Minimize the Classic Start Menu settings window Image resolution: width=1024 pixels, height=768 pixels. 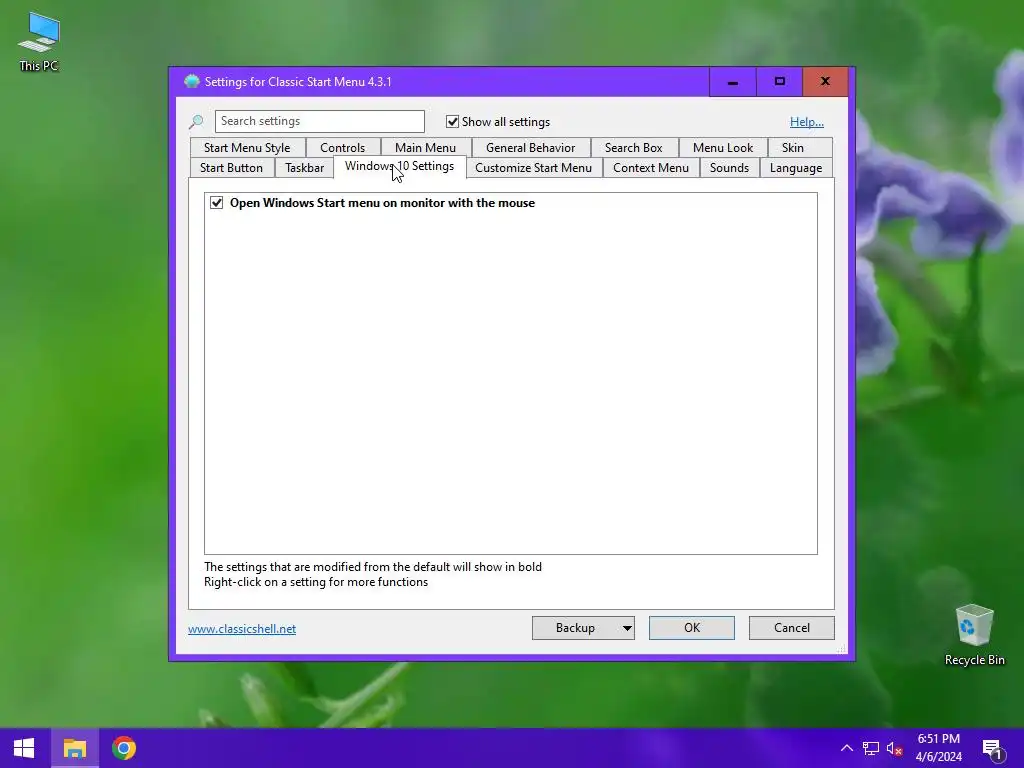733,82
